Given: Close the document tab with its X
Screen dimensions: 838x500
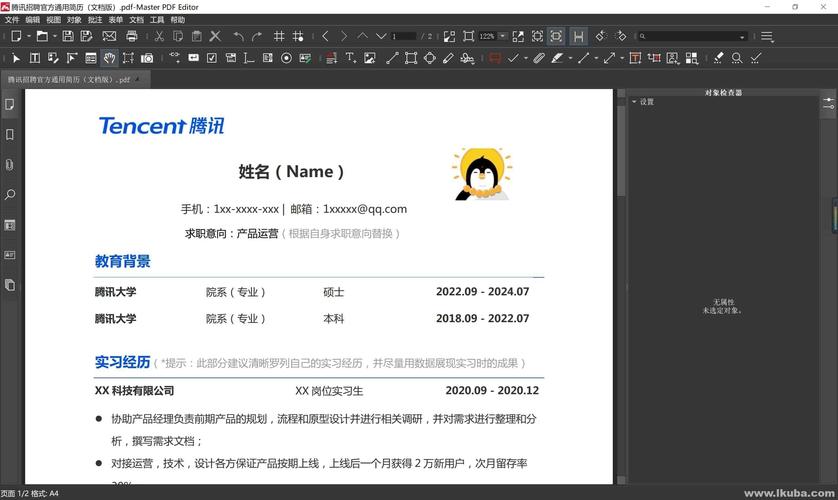Looking at the screenshot, I should click(138, 79).
